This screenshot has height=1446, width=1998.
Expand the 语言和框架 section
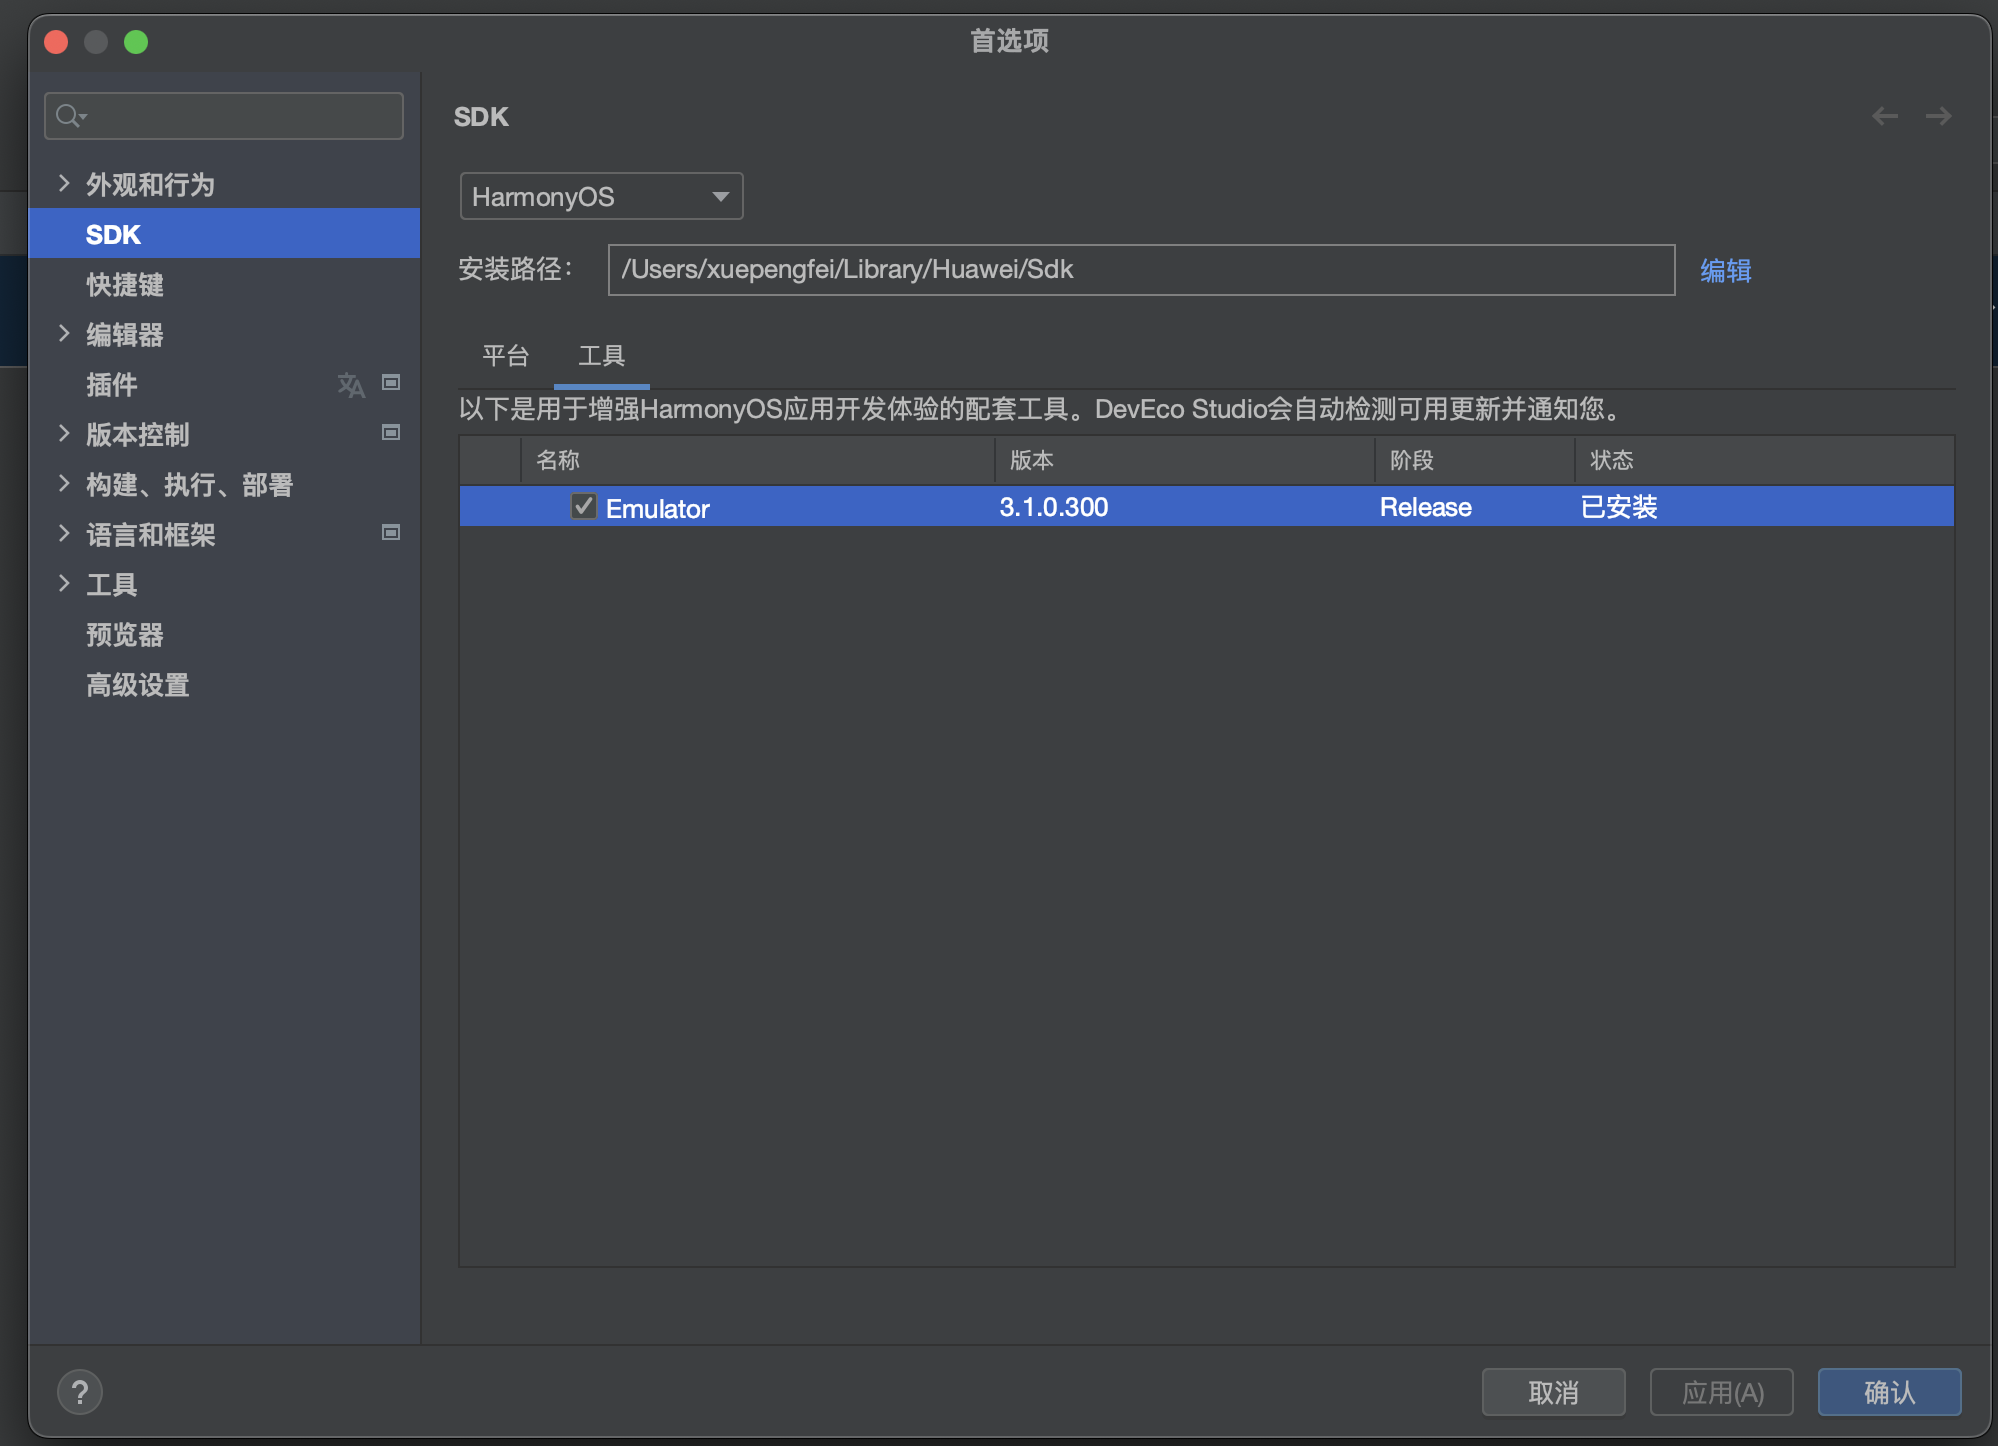pos(64,533)
